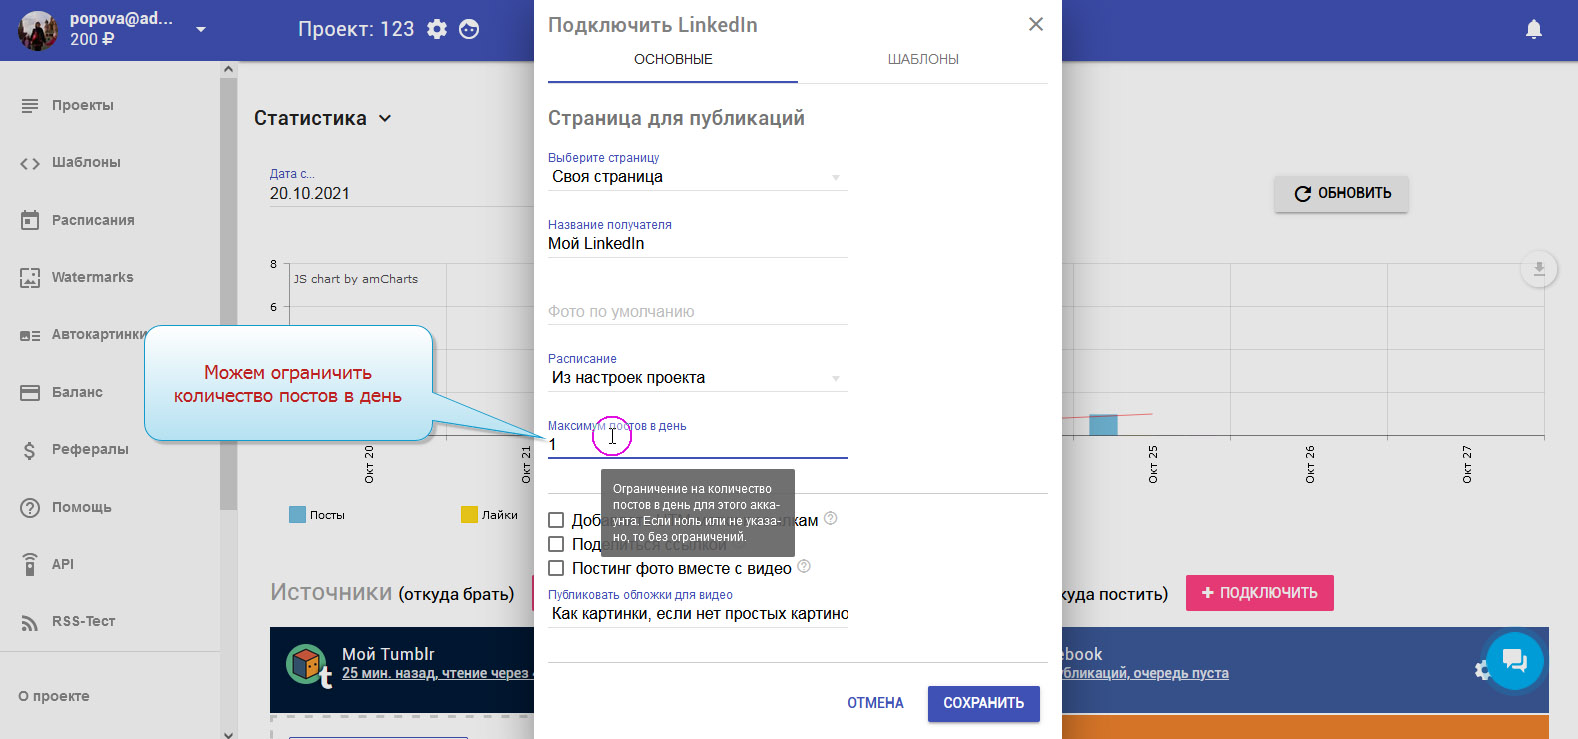Image resolution: width=1578 pixels, height=739 pixels.
Task: Click the face icon next to the project title
Action: coord(469,29)
